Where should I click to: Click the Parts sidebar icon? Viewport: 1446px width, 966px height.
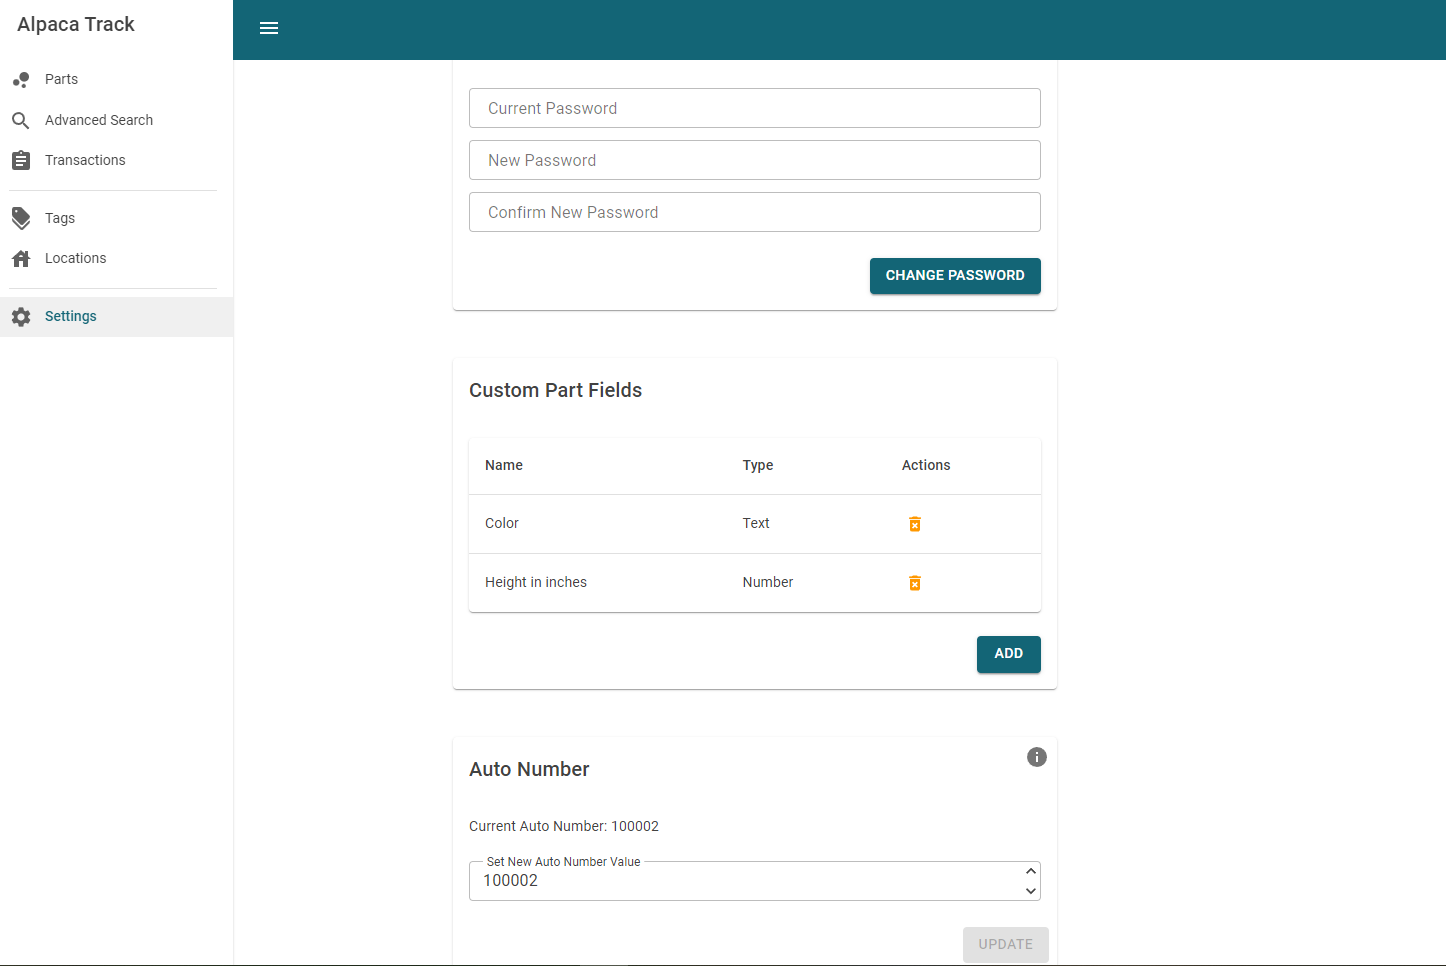pyautogui.click(x=21, y=80)
